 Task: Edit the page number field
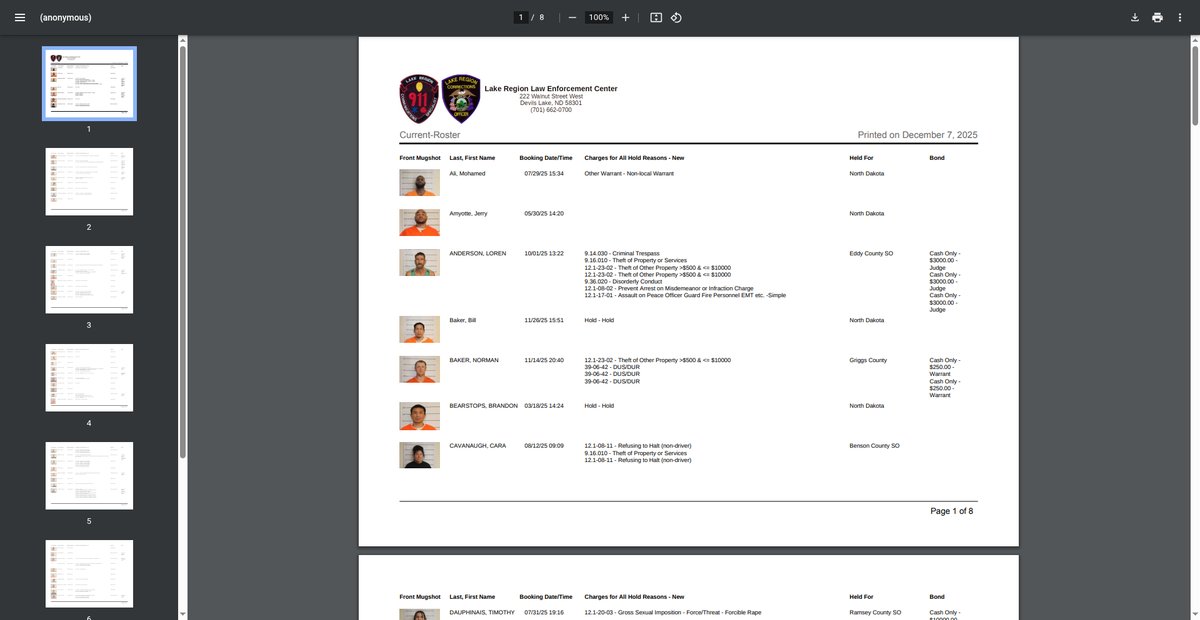click(x=520, y=17)
